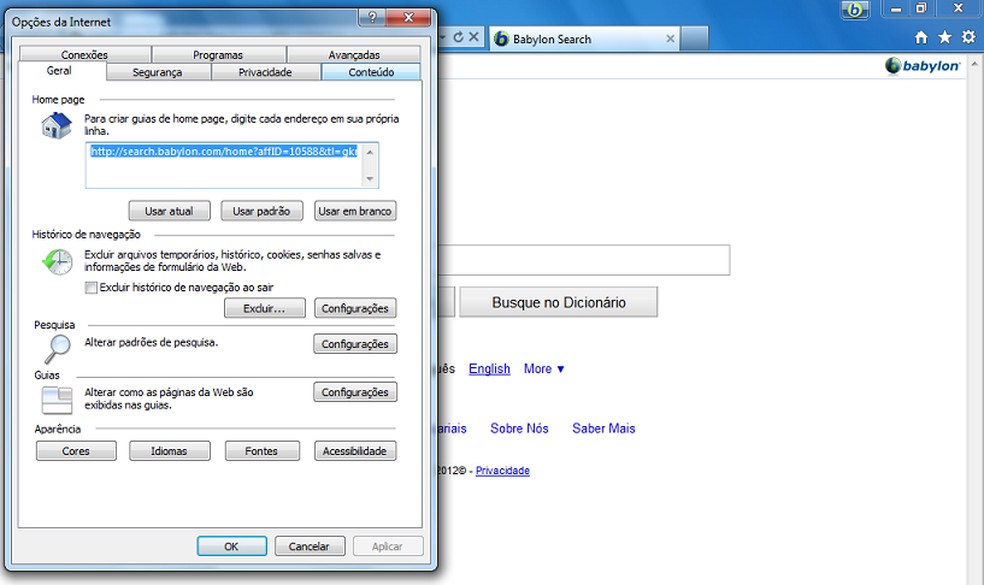The height and width of the screenshot is (585, 984).
Task: Switch to the Segurança tab
Action: (158, 72)
